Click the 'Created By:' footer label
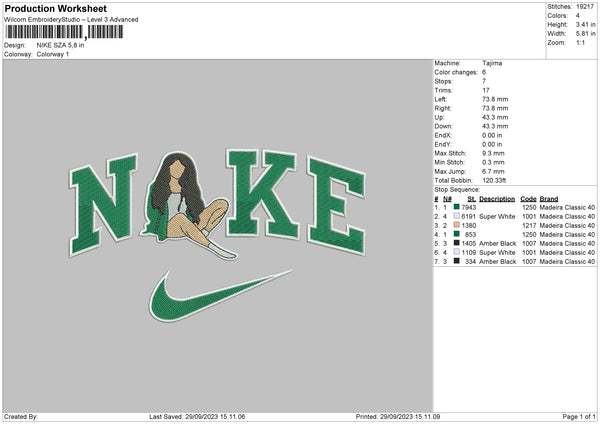This screenshot has height=424, width=600. [x=21, y=417]
